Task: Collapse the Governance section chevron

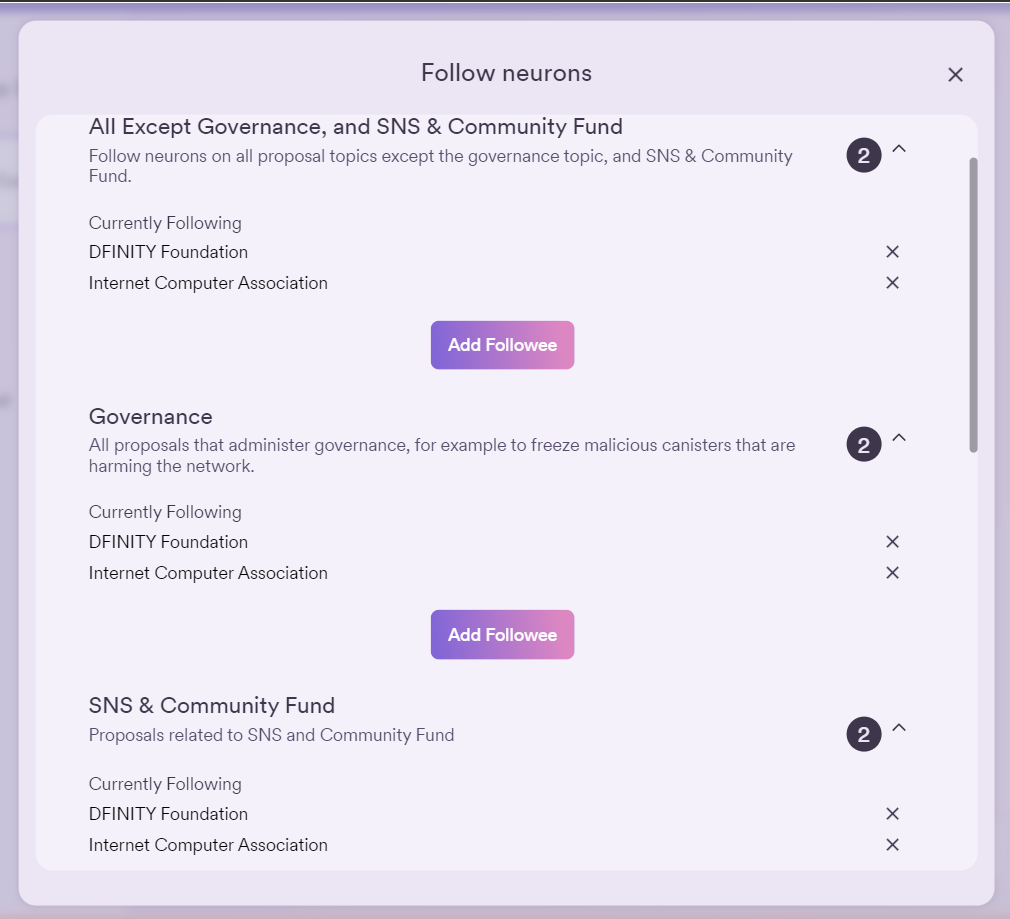Action: tap(899, 438)
